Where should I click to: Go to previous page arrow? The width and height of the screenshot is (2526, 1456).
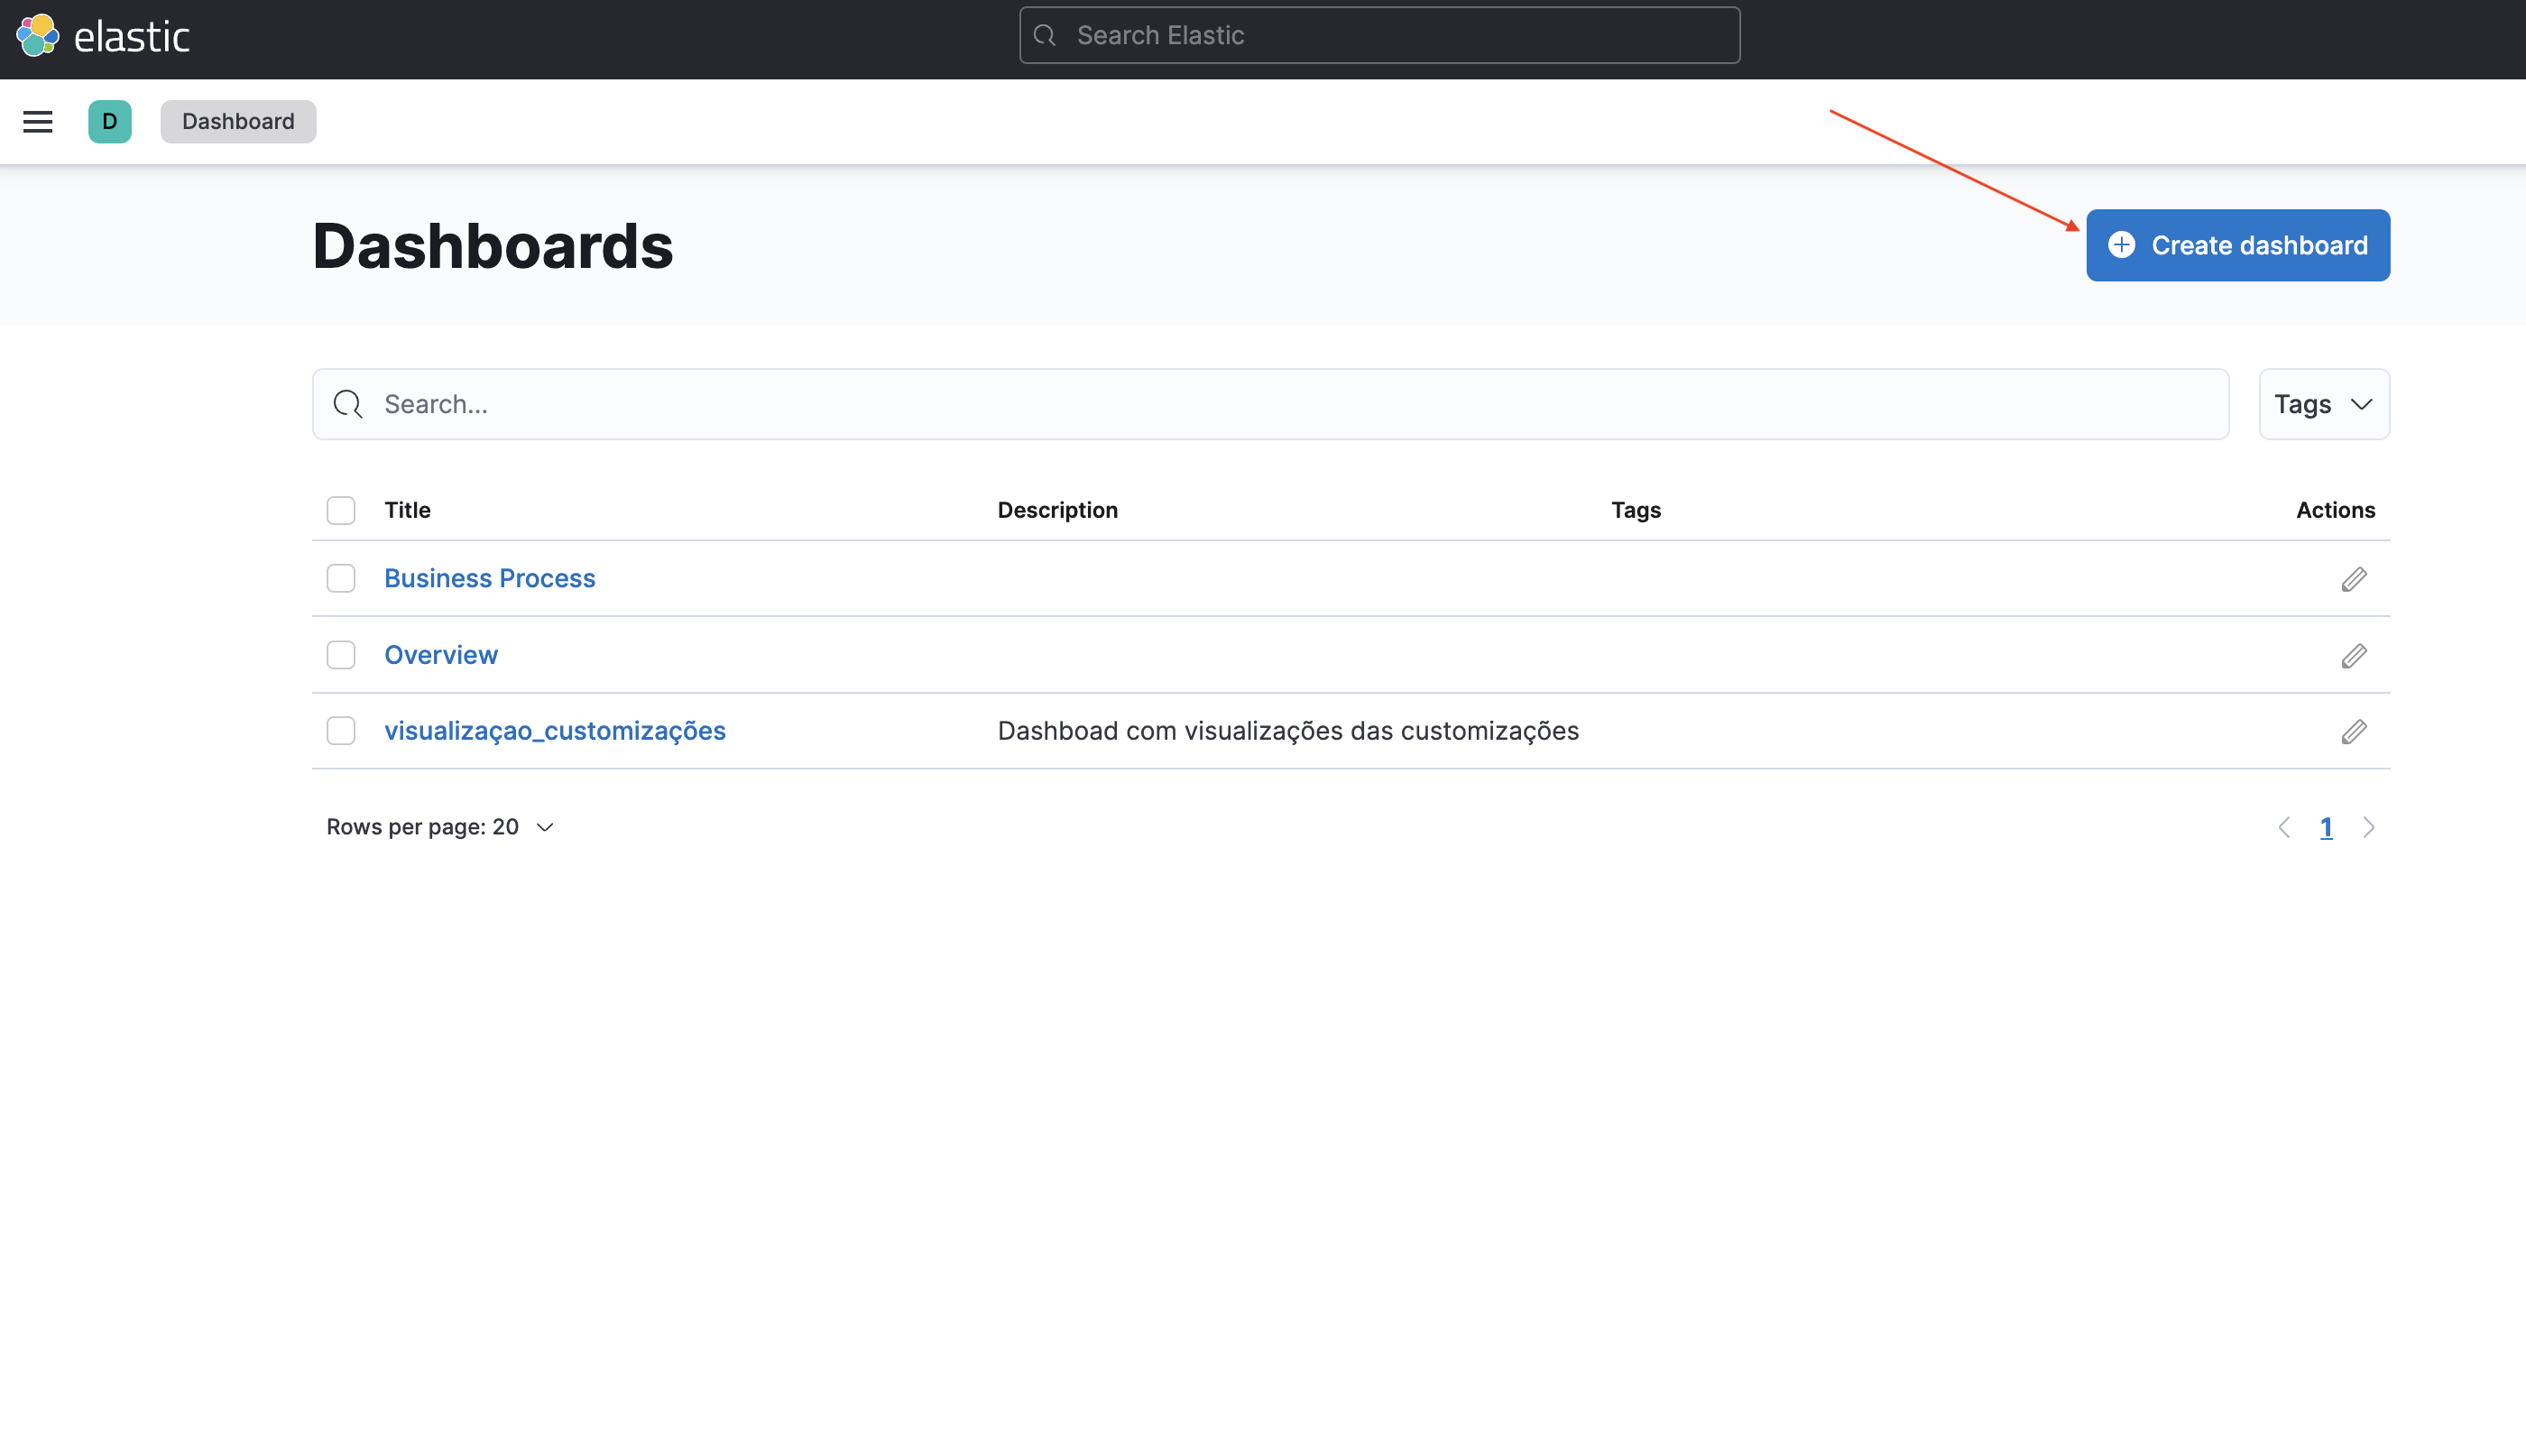(x=2284, y=827)
